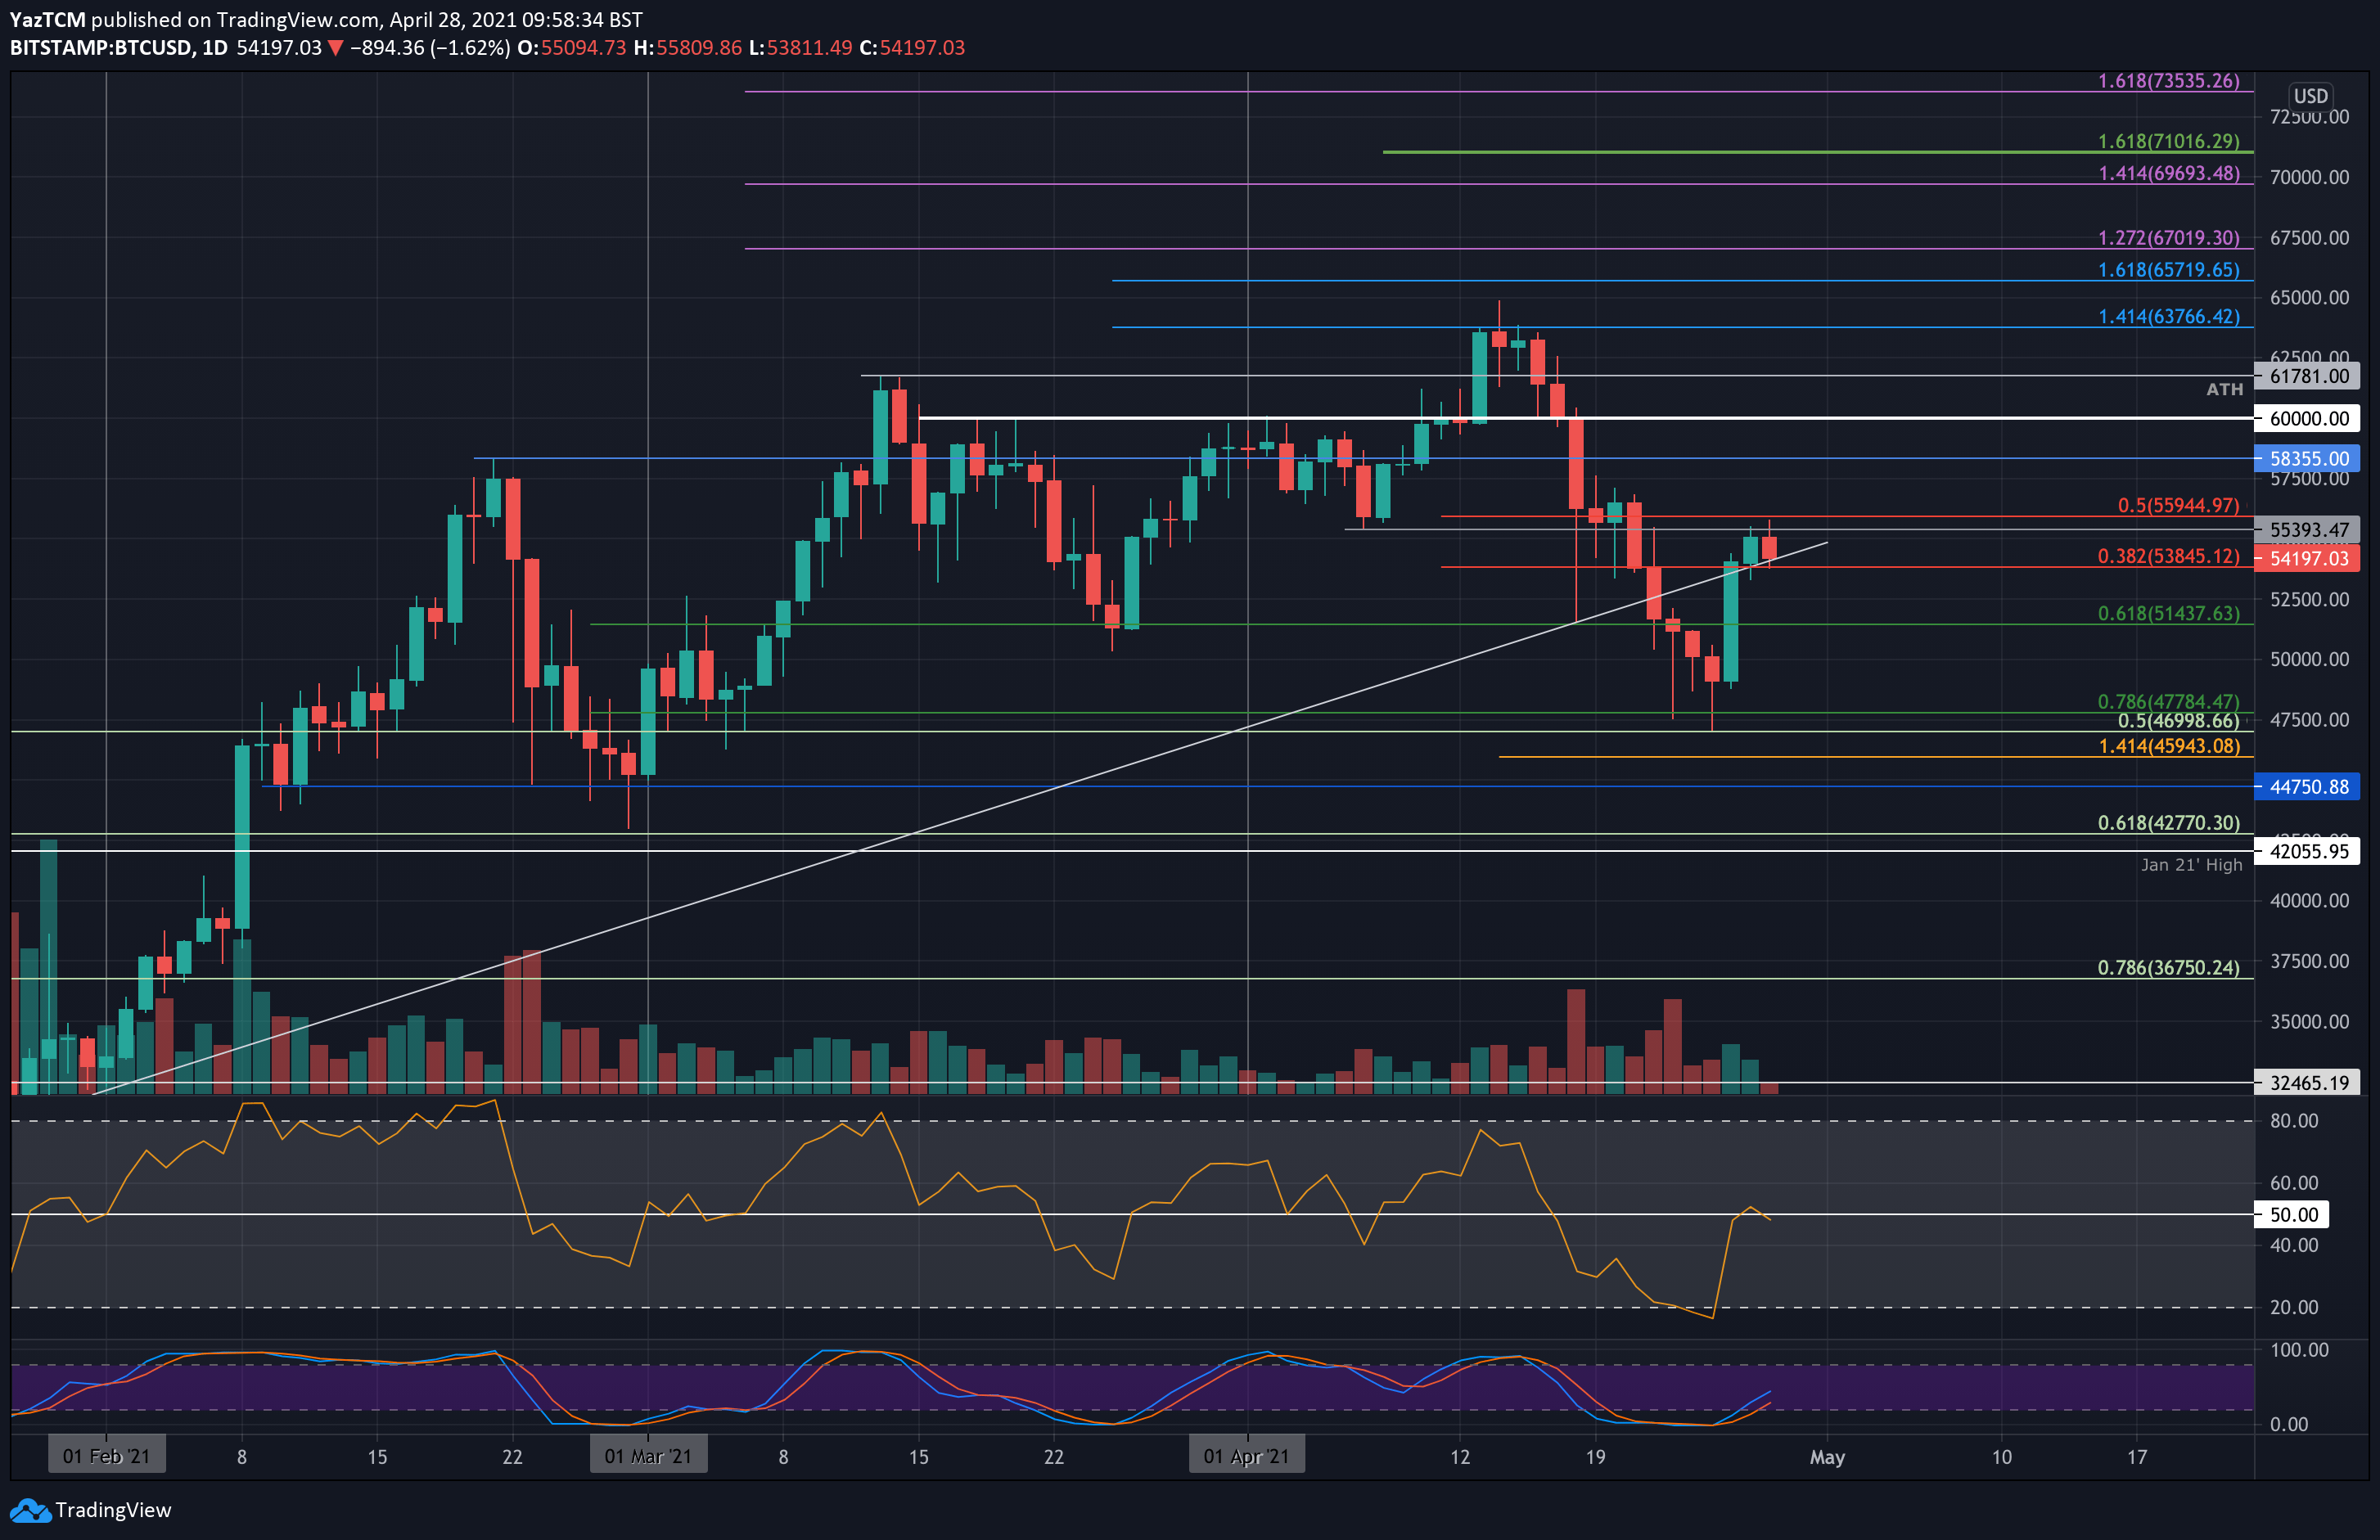The width and height of the screenshot is (2380, 1540).
Task: Click the stochastic 100.00 scale value
Action: click(x=2299, y=1350)
